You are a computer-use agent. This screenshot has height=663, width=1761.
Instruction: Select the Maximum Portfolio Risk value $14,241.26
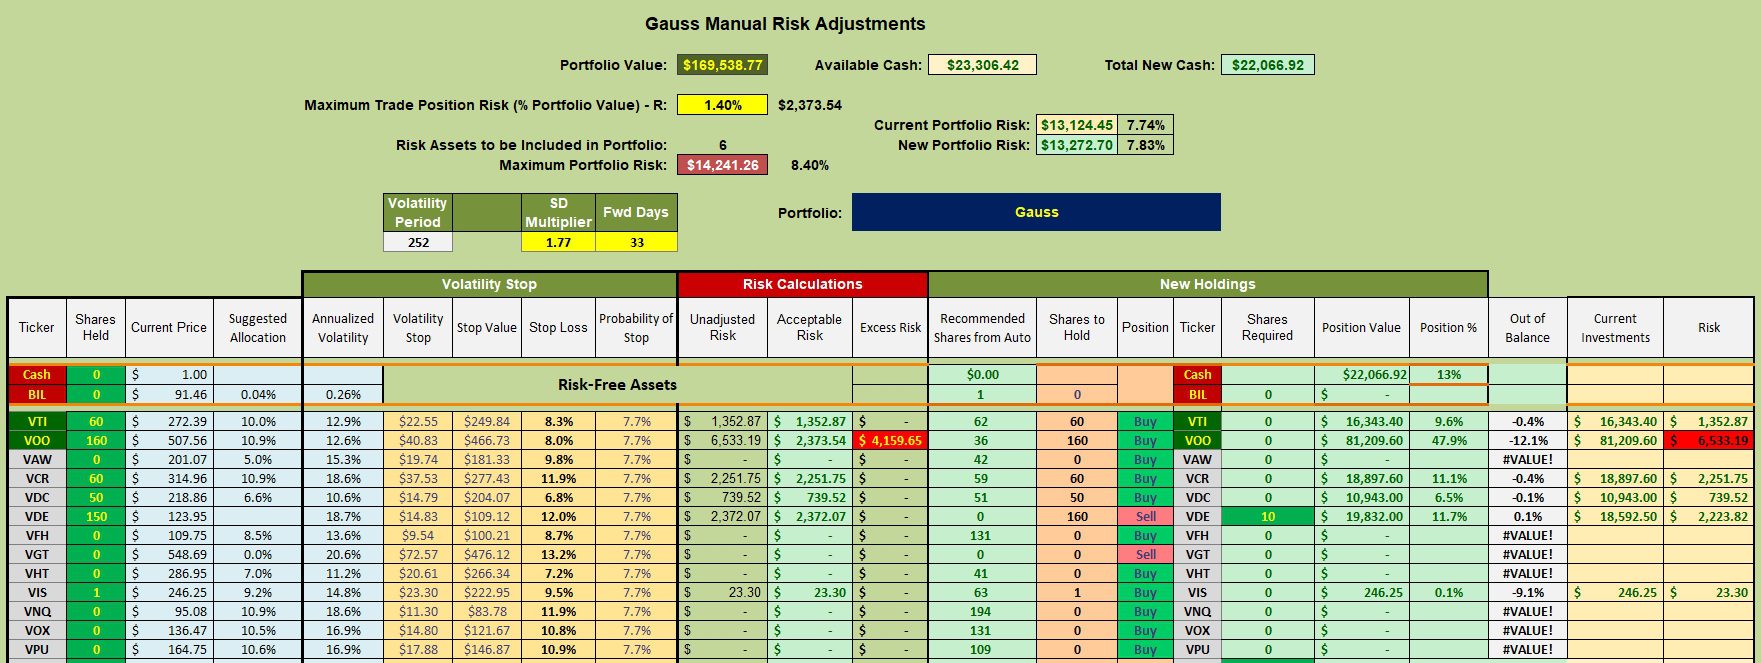tap(722, 165)
